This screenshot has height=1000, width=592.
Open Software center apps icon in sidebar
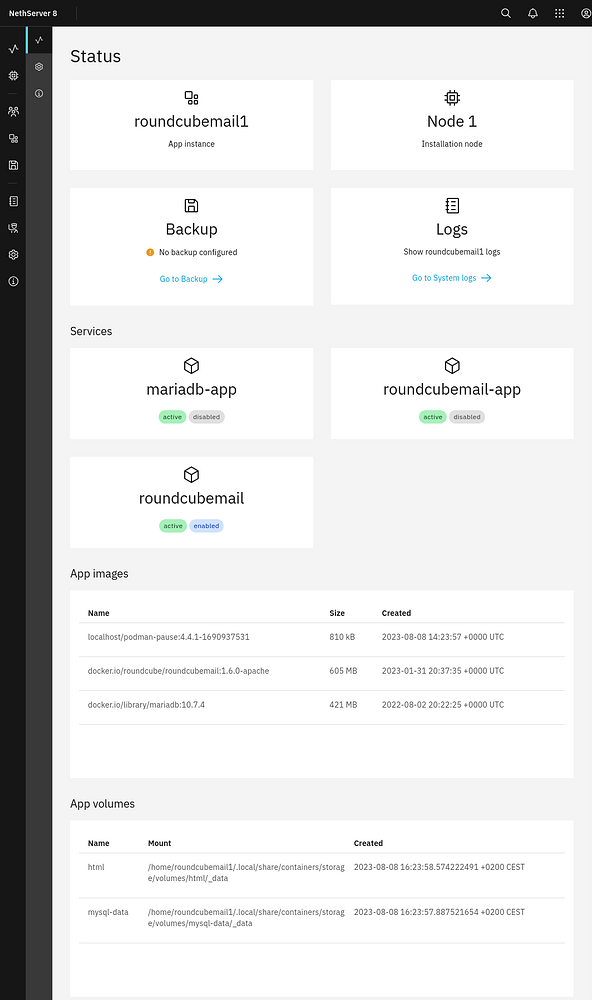13,138
